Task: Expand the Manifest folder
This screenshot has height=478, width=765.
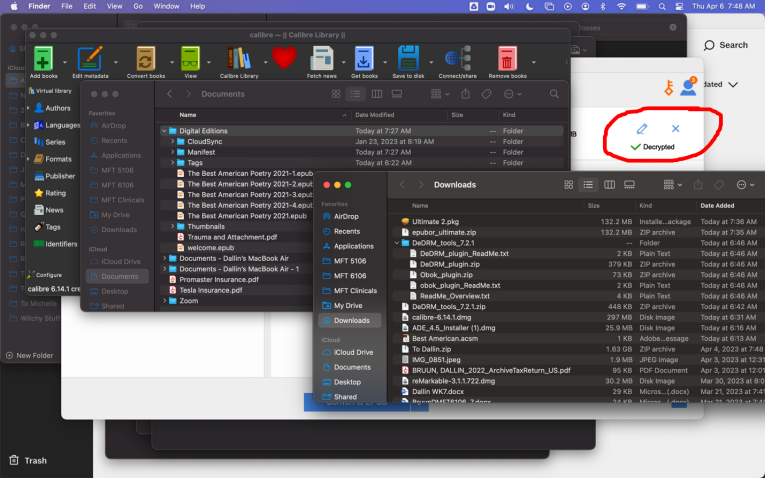Action: coord(172,152)
